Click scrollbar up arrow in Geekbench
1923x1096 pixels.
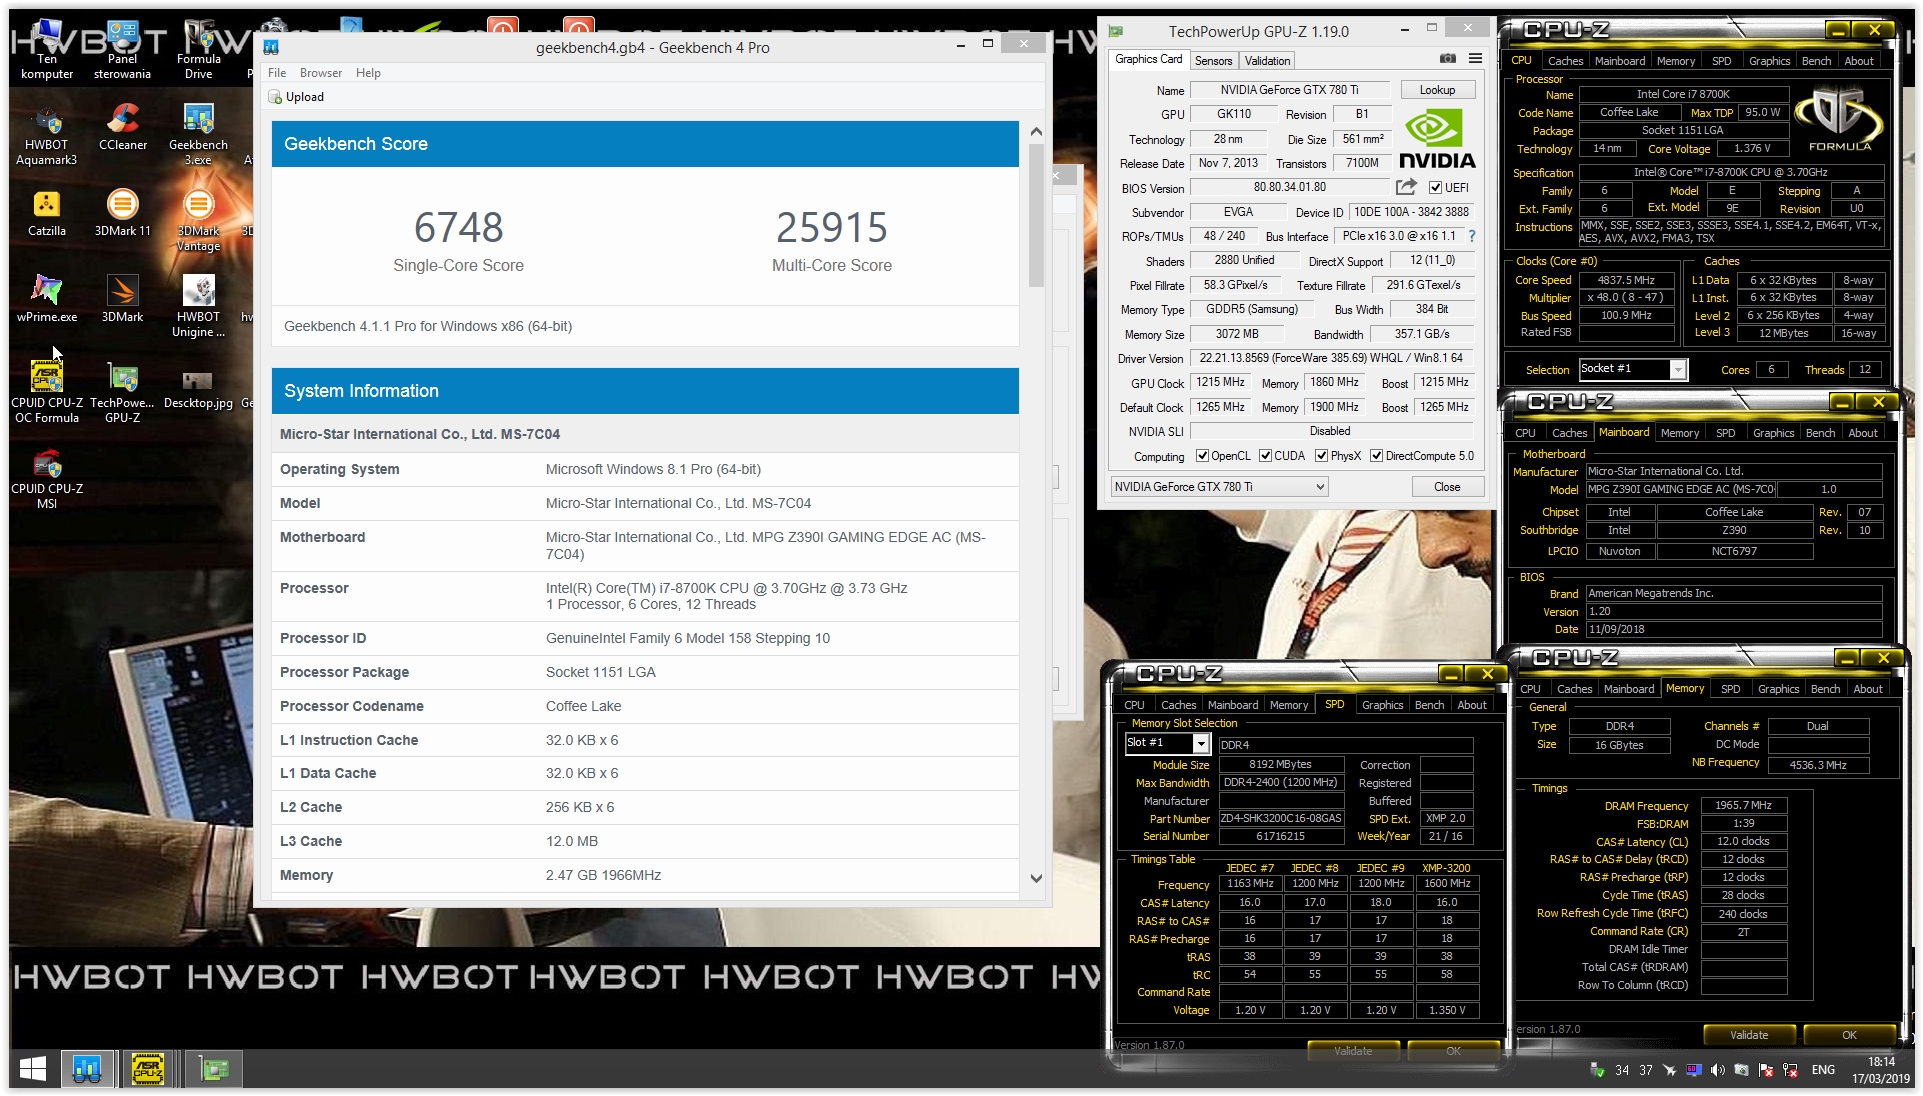(x=1036, y=131)
